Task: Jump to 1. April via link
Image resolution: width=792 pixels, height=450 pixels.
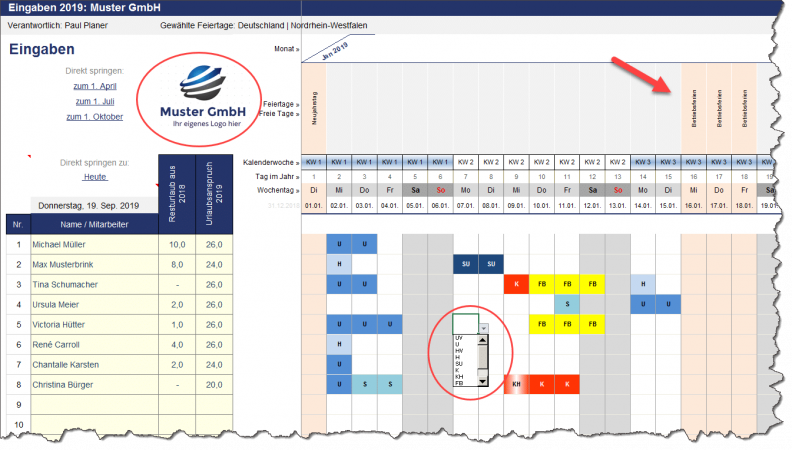Action: coord(95,86)
